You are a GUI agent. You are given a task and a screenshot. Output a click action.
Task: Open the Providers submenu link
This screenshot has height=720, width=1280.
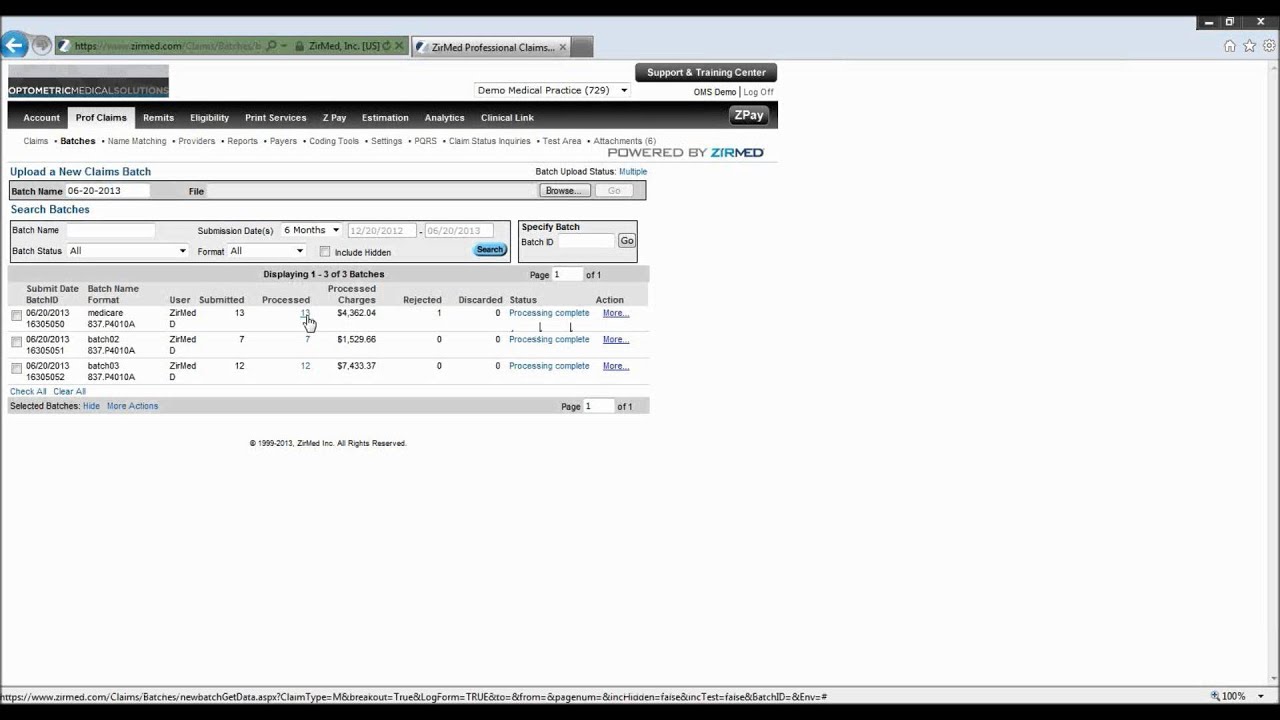click(x=197, y=141)
